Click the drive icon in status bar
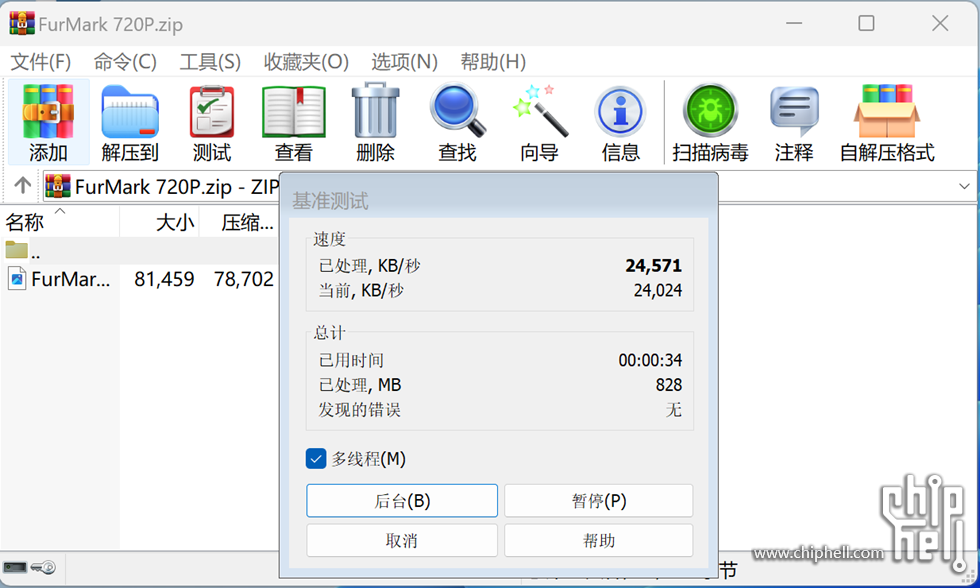This screenshot has height=588, width=980. [x=15, y=567]
